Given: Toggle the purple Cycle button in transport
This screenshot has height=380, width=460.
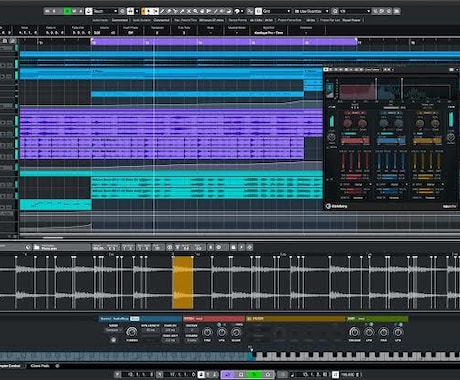Looking at the screenshot, I should tap(228, 375).
